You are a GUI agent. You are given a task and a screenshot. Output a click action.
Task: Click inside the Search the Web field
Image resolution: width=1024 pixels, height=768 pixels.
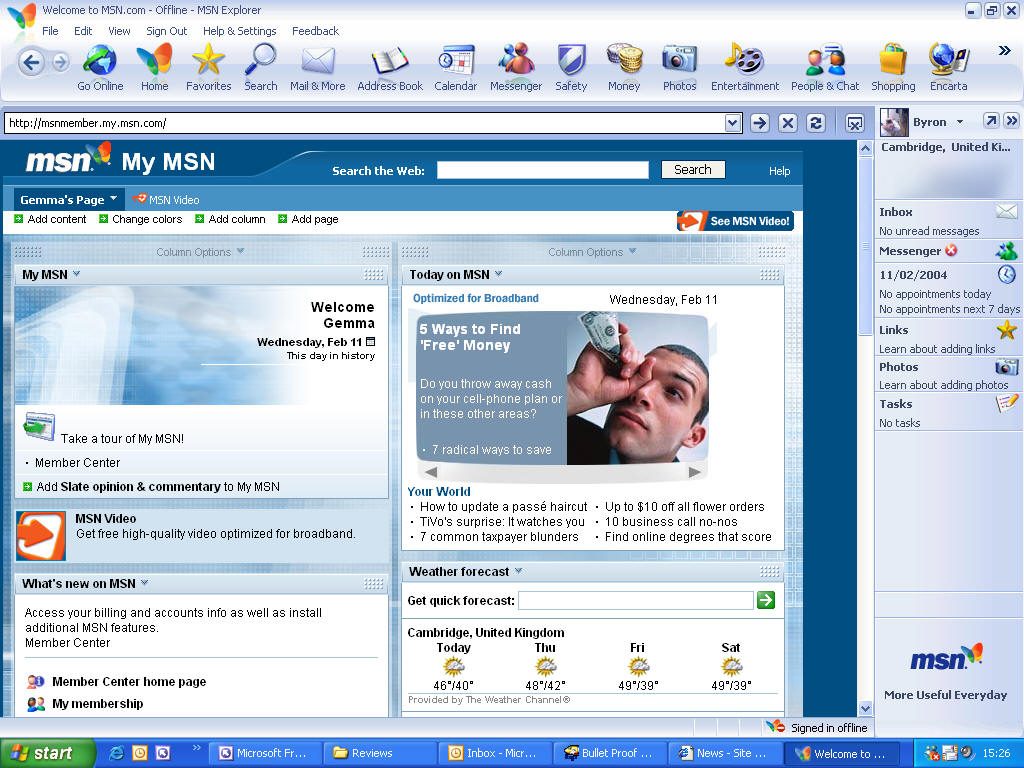[x=543, y=170]
